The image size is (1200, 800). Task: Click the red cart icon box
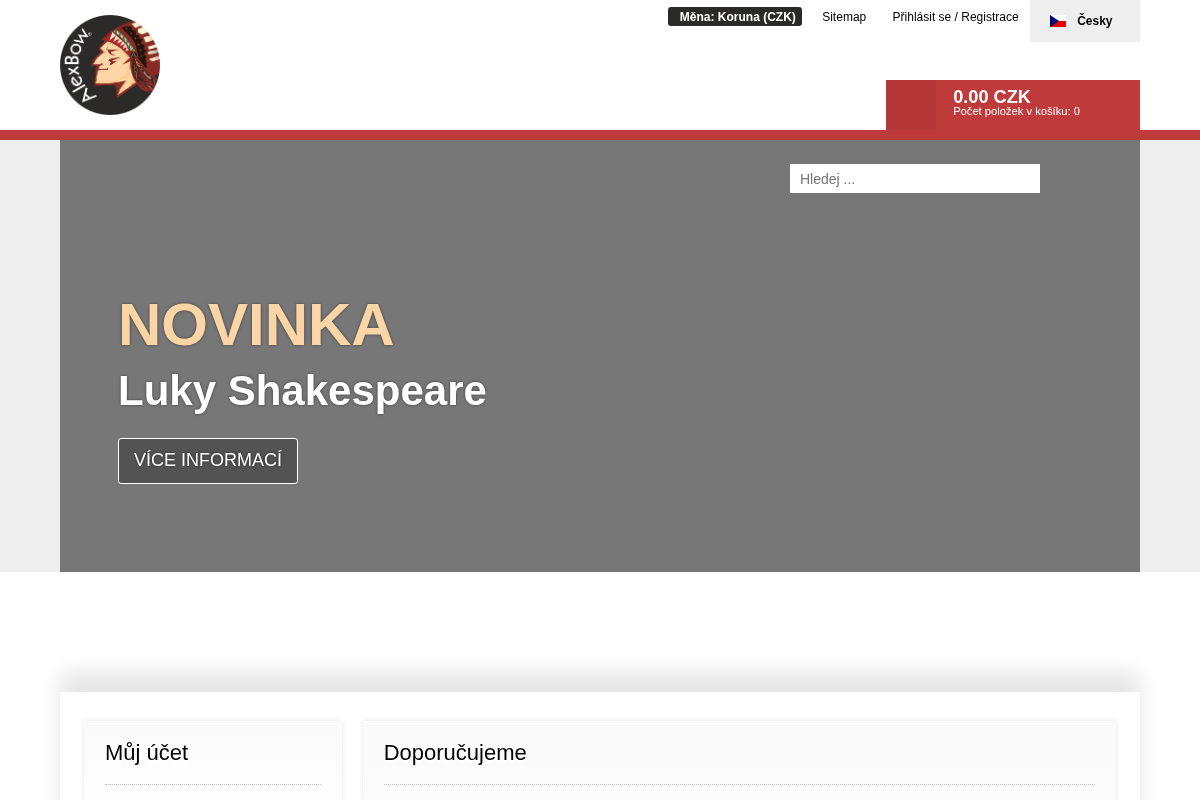[x=911, y=105]
